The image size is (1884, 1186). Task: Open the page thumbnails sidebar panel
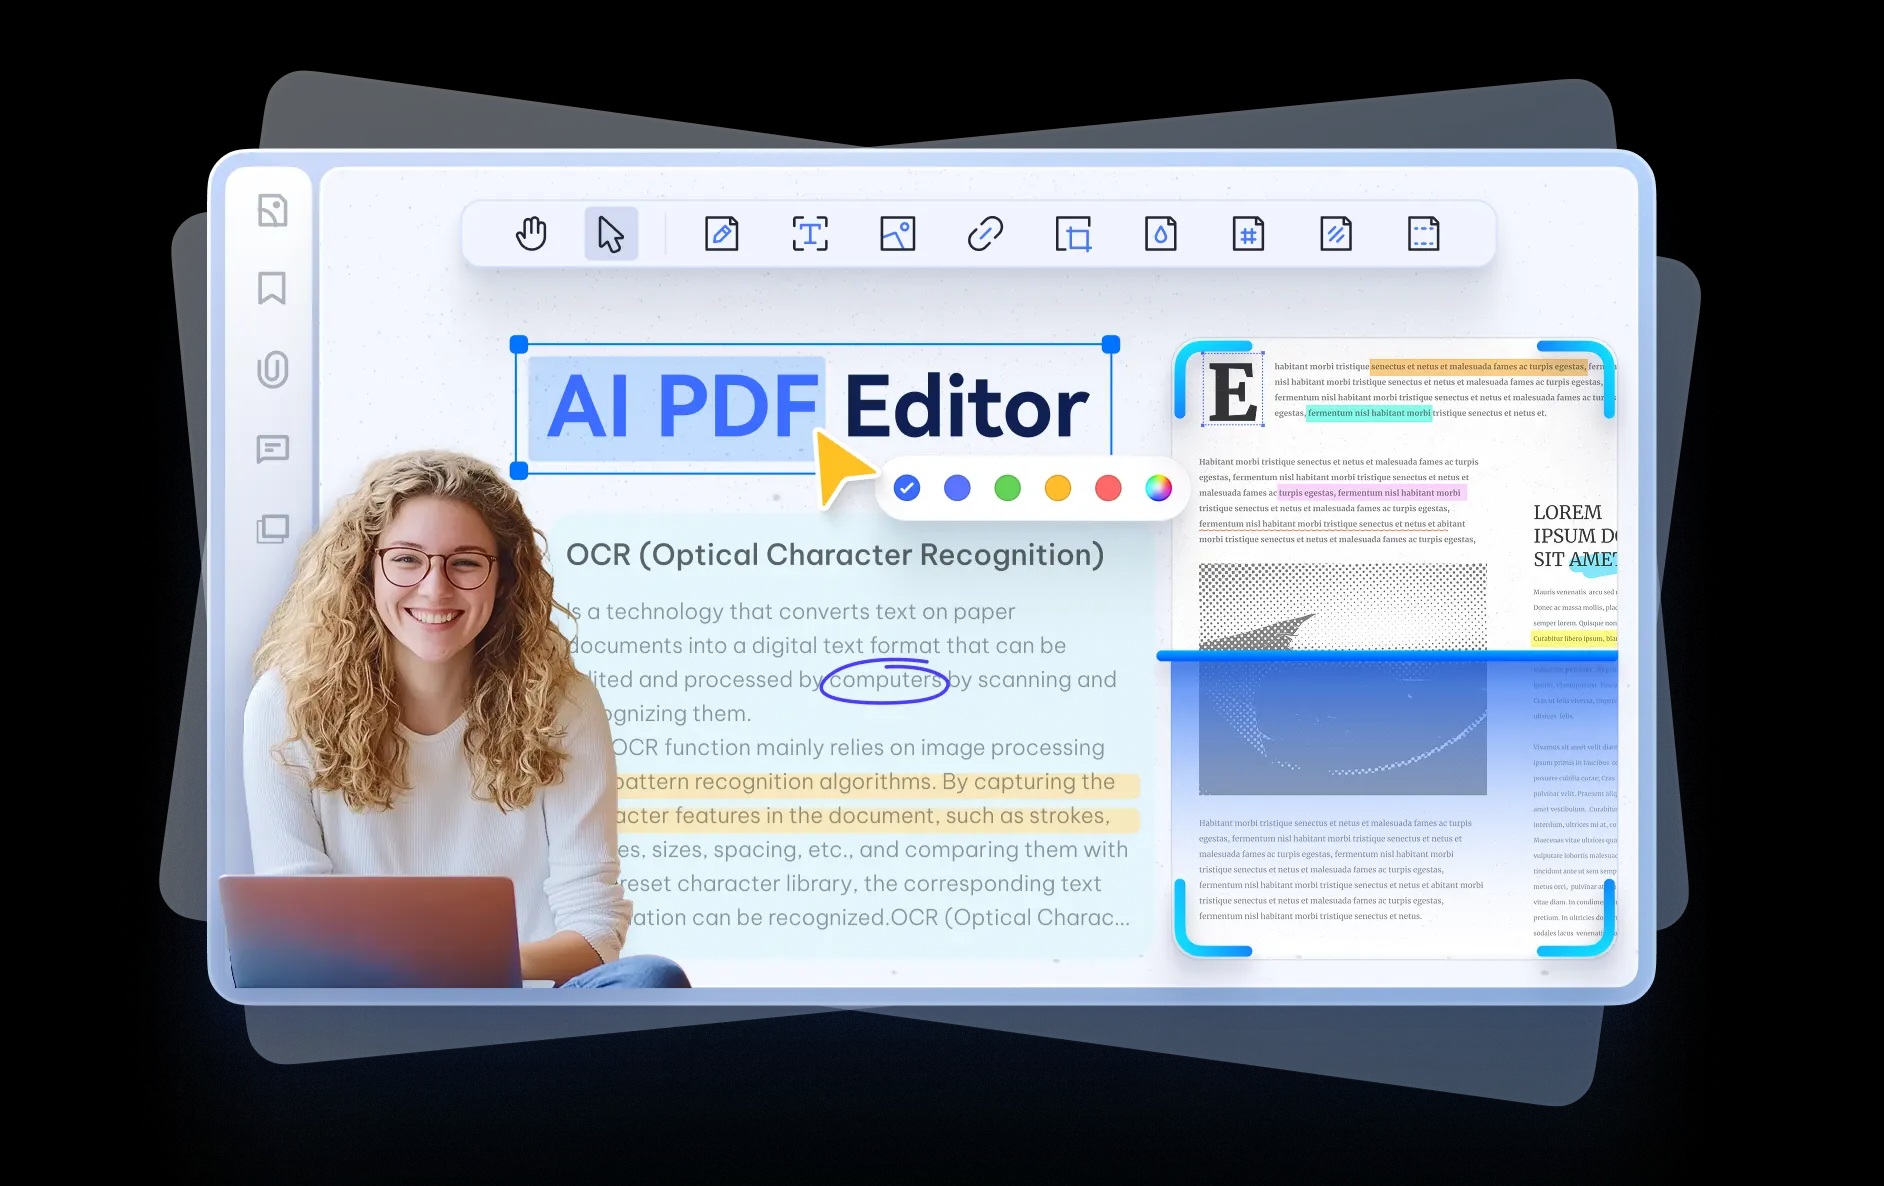coord(272,211)
